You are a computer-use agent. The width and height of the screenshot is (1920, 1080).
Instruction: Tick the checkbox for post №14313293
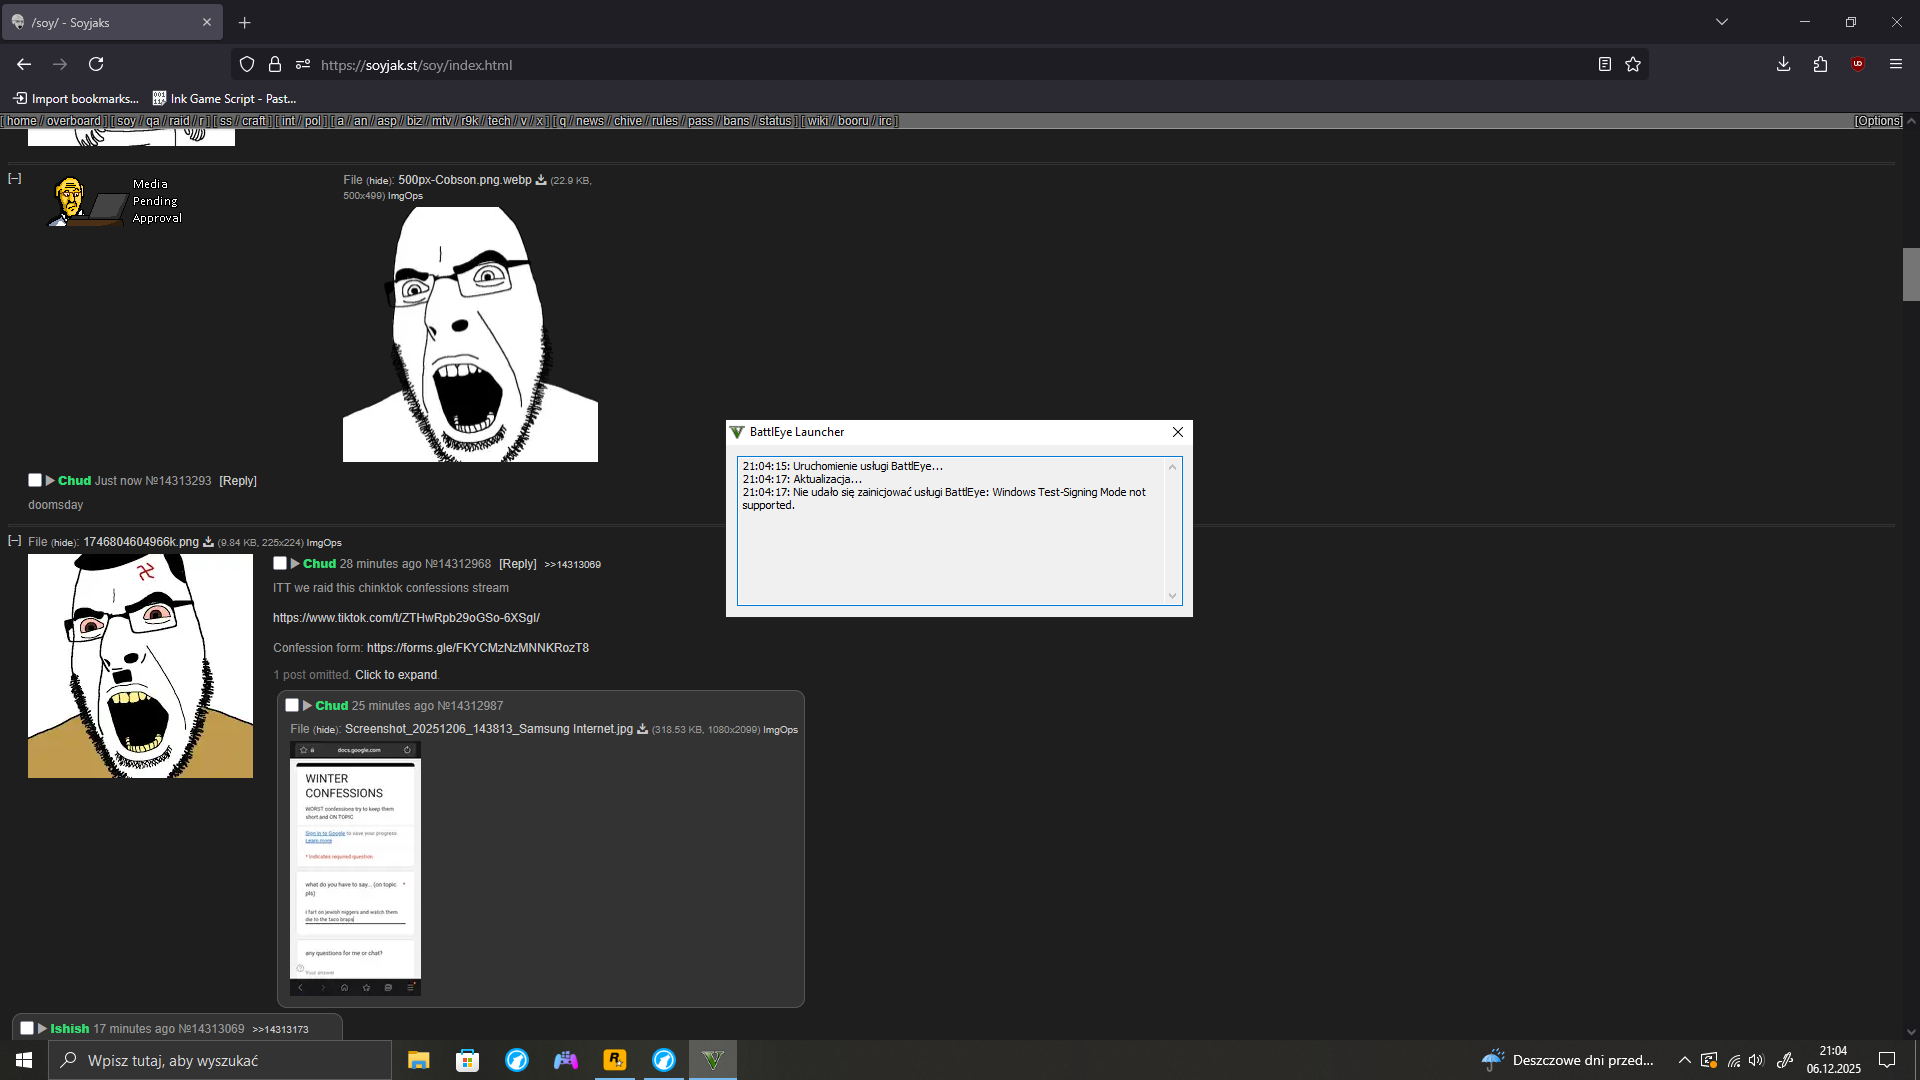pyautogui.click(x=35, y=480)
